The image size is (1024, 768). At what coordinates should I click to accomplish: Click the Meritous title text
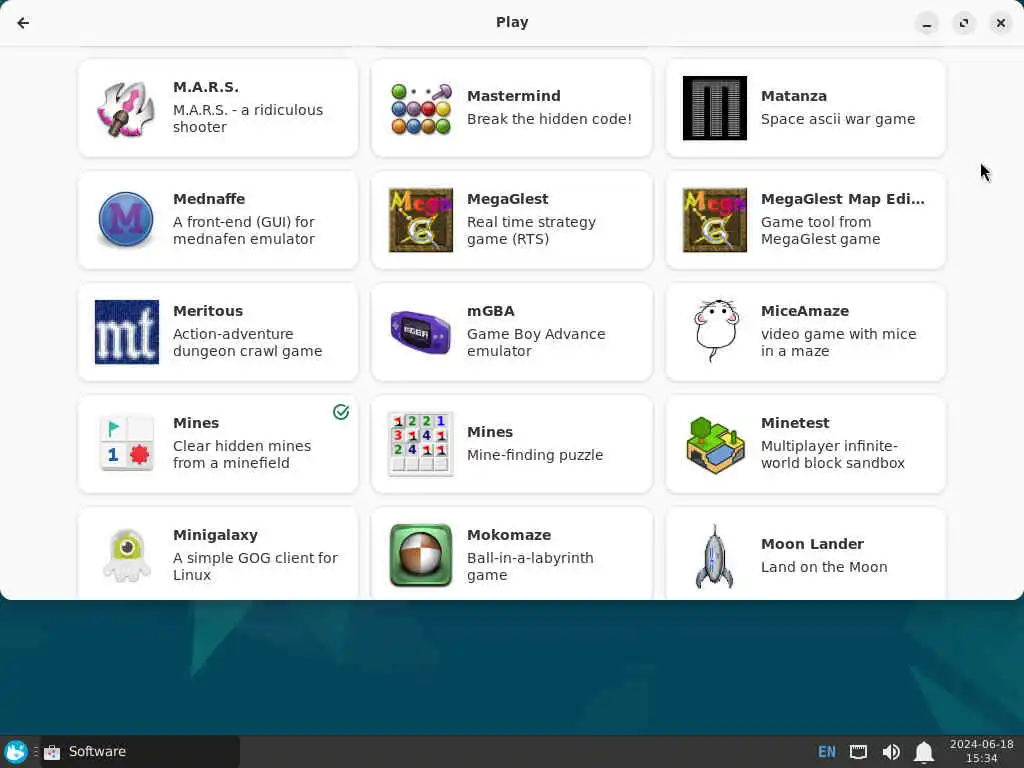(x=208, y=311)
